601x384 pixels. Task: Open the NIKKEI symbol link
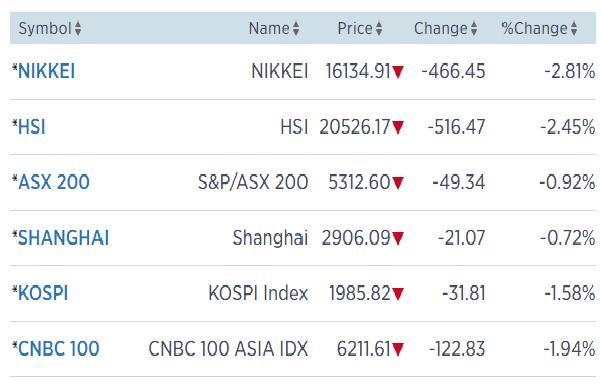click(46, 71)
